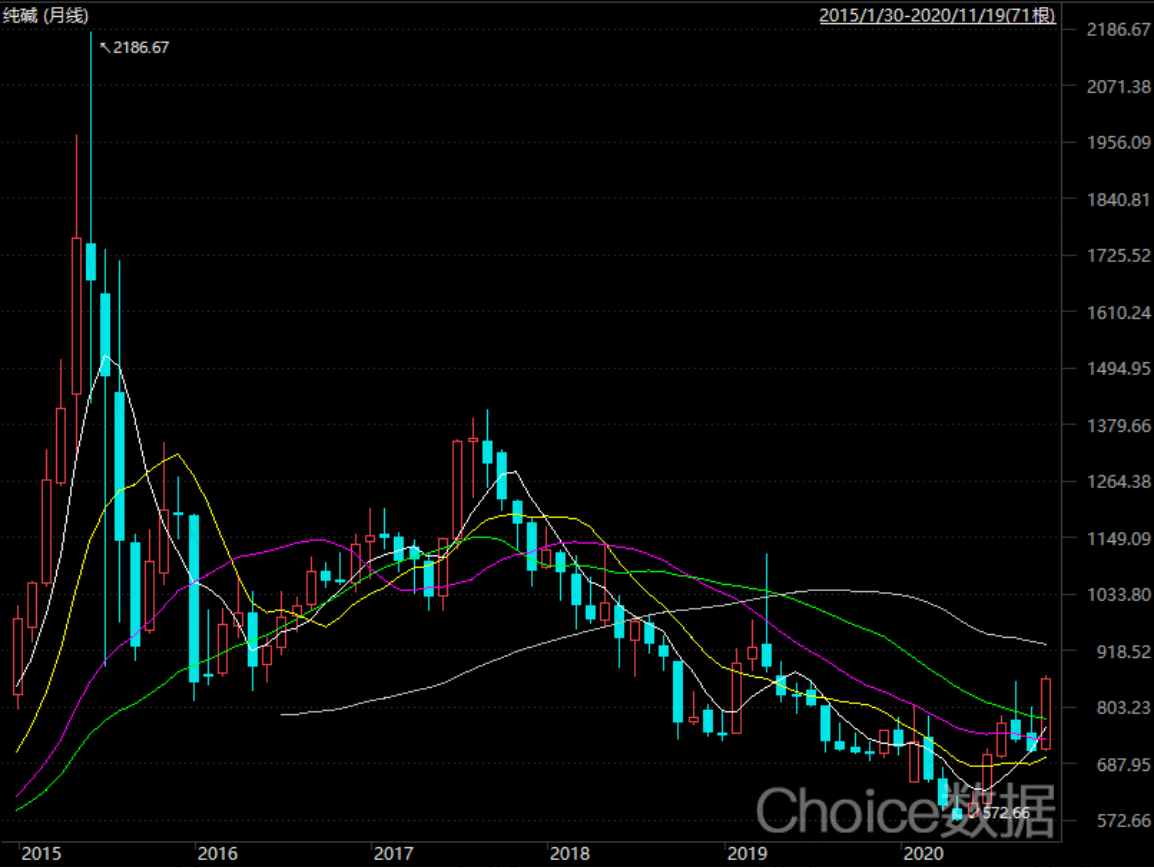The height and width of the screenshot is (868, 1154).
Task: Click the last red candle at chart's right end
Action: click(1046, 713)
